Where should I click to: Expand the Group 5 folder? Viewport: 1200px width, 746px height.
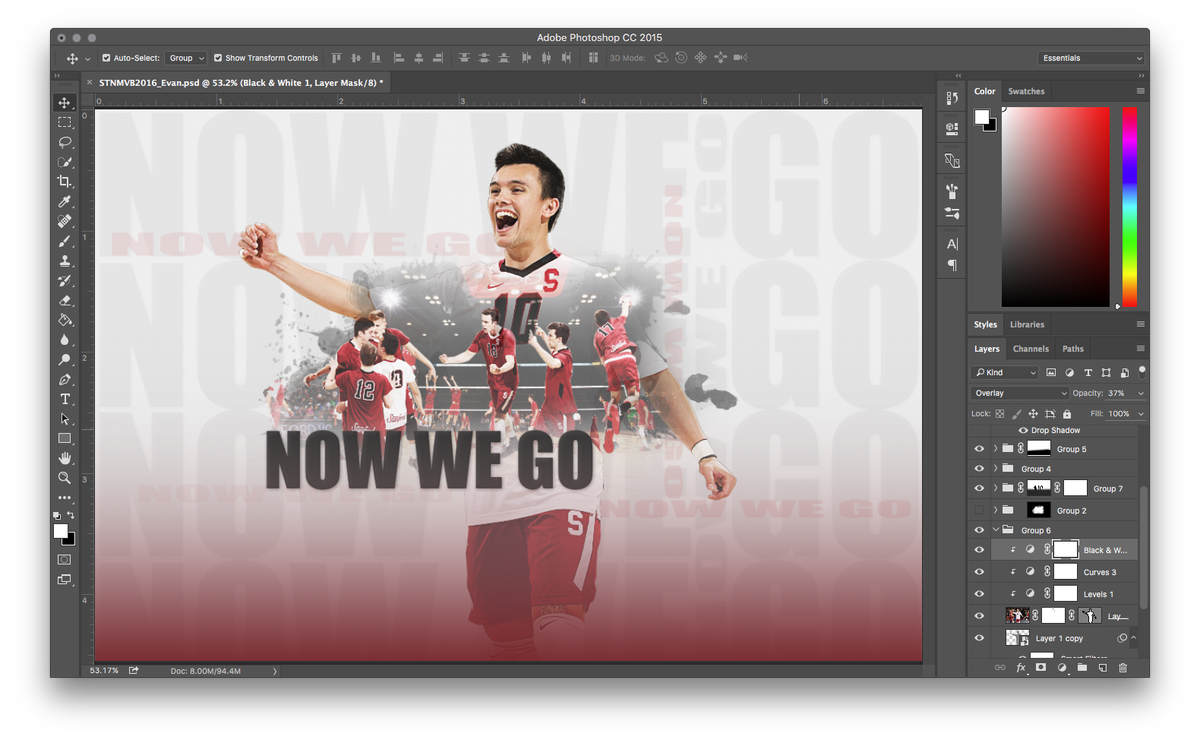pos(995,449)
